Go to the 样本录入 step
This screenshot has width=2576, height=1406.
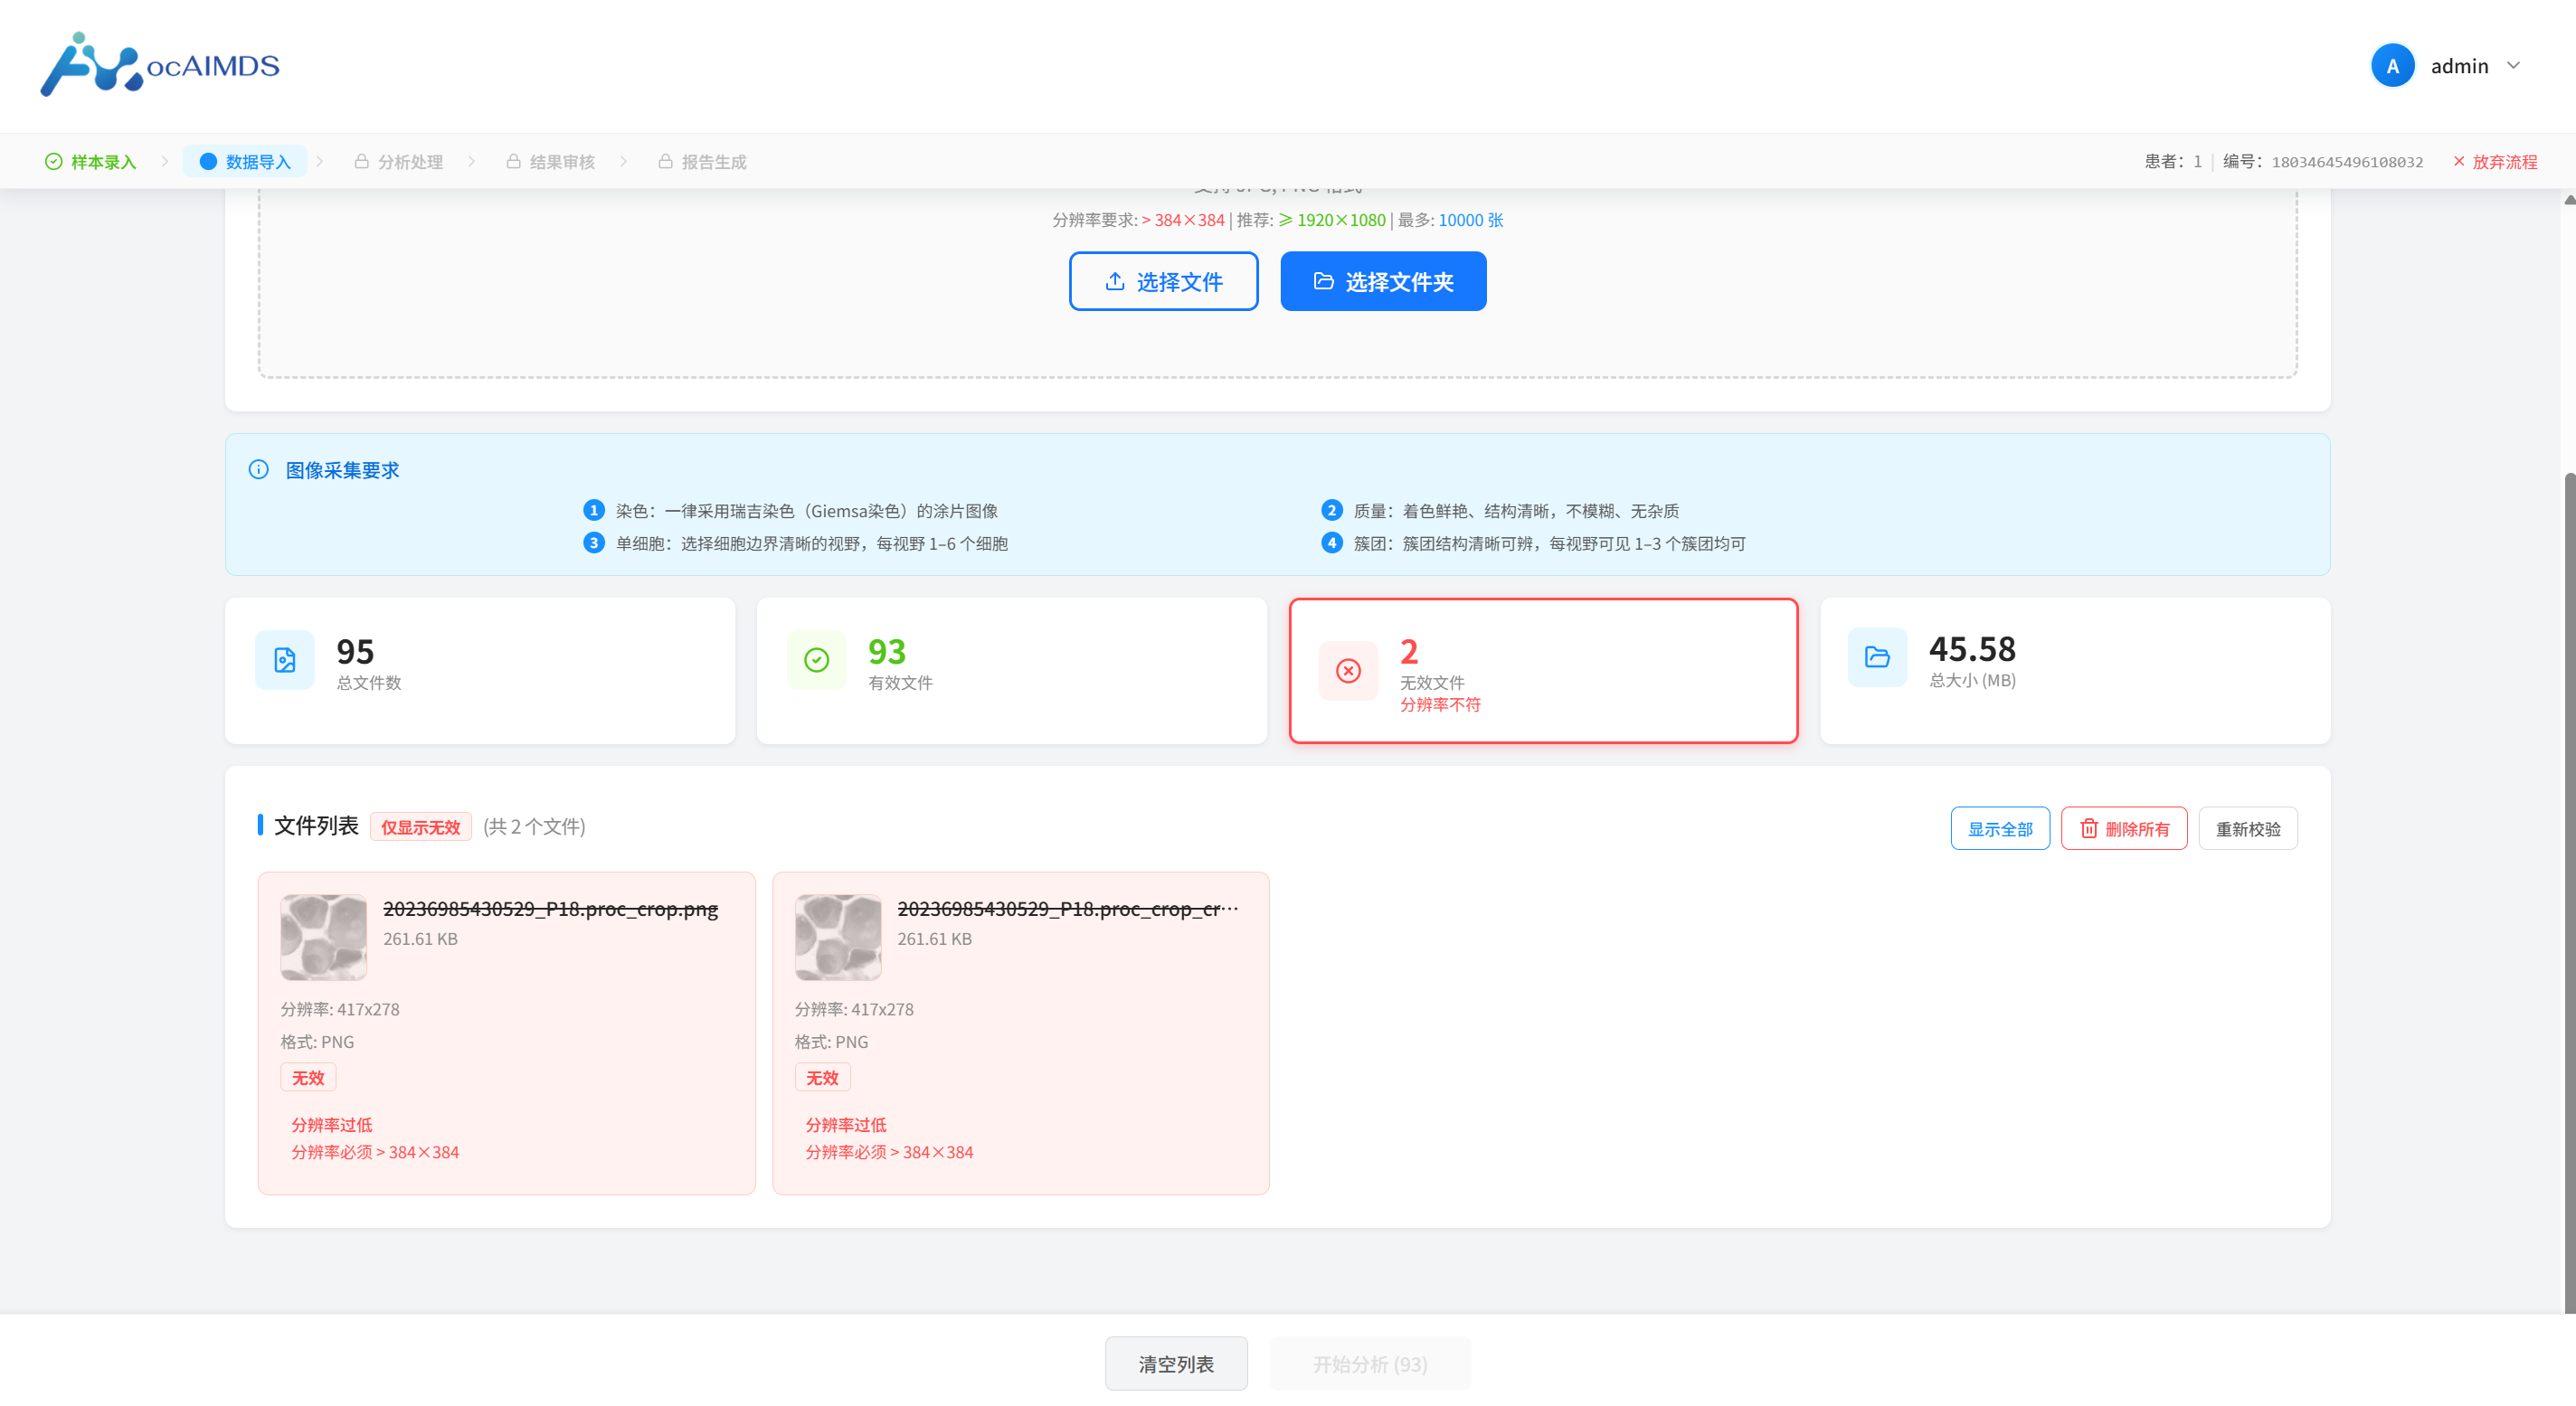click(x=91, y=162)
